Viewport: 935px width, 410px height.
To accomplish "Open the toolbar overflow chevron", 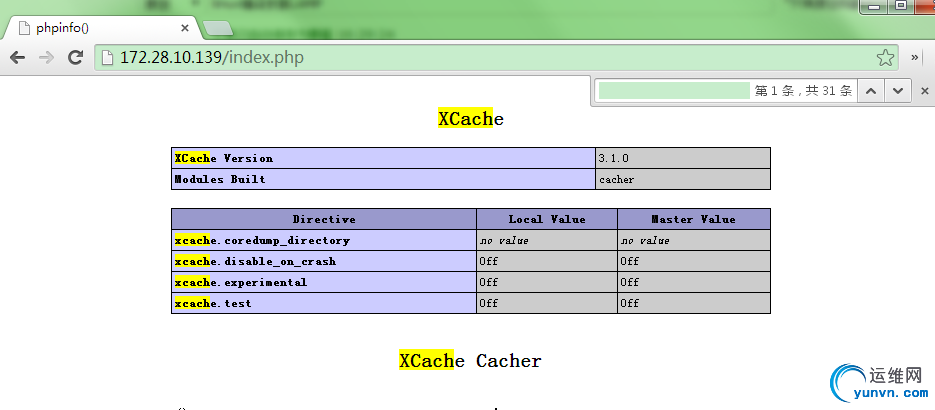I will [915, 58].
